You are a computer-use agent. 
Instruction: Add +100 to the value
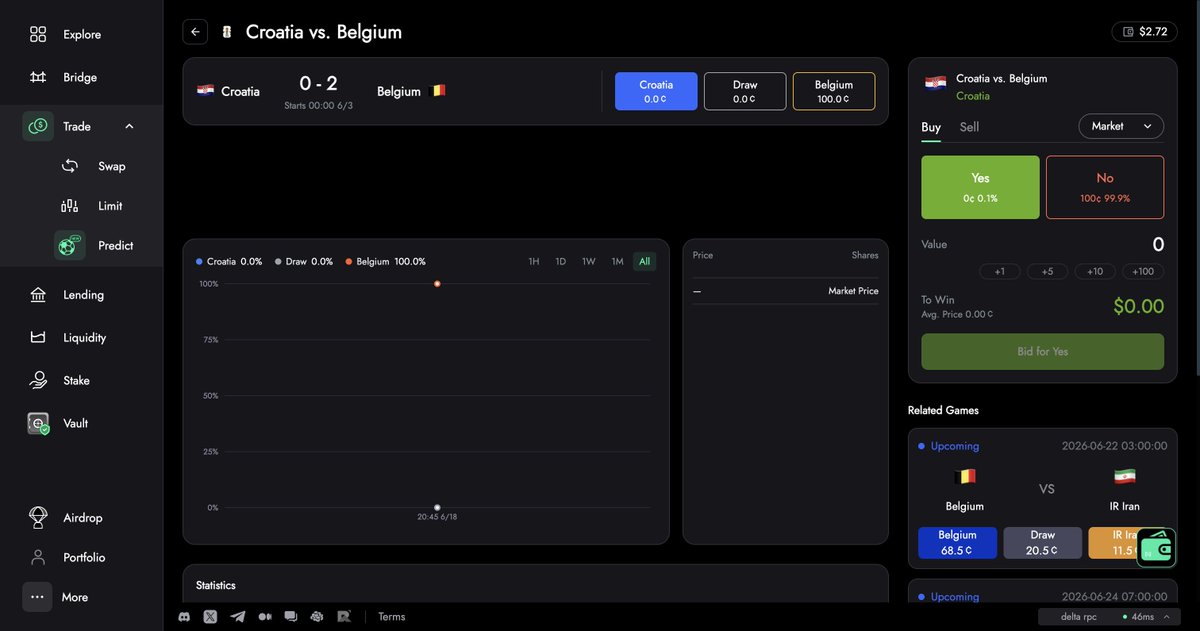[x=1143, y=271]
